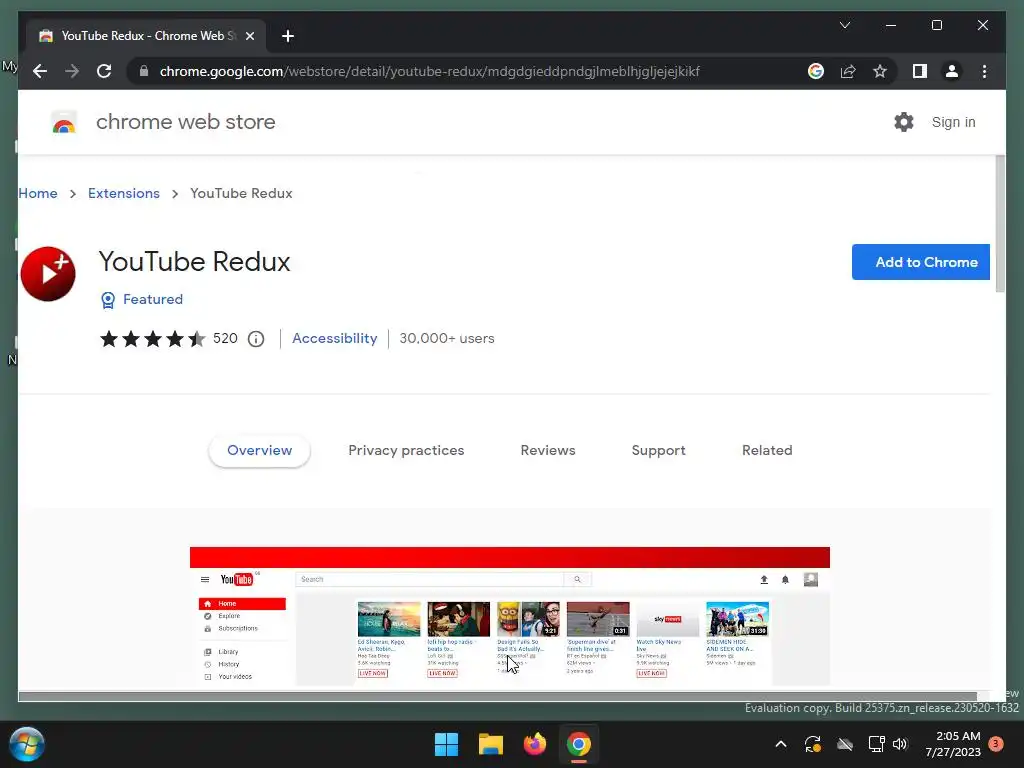Click the Featured badge icon
The width and height of the screenshot is (1024, 768).
tap(108, 300)
